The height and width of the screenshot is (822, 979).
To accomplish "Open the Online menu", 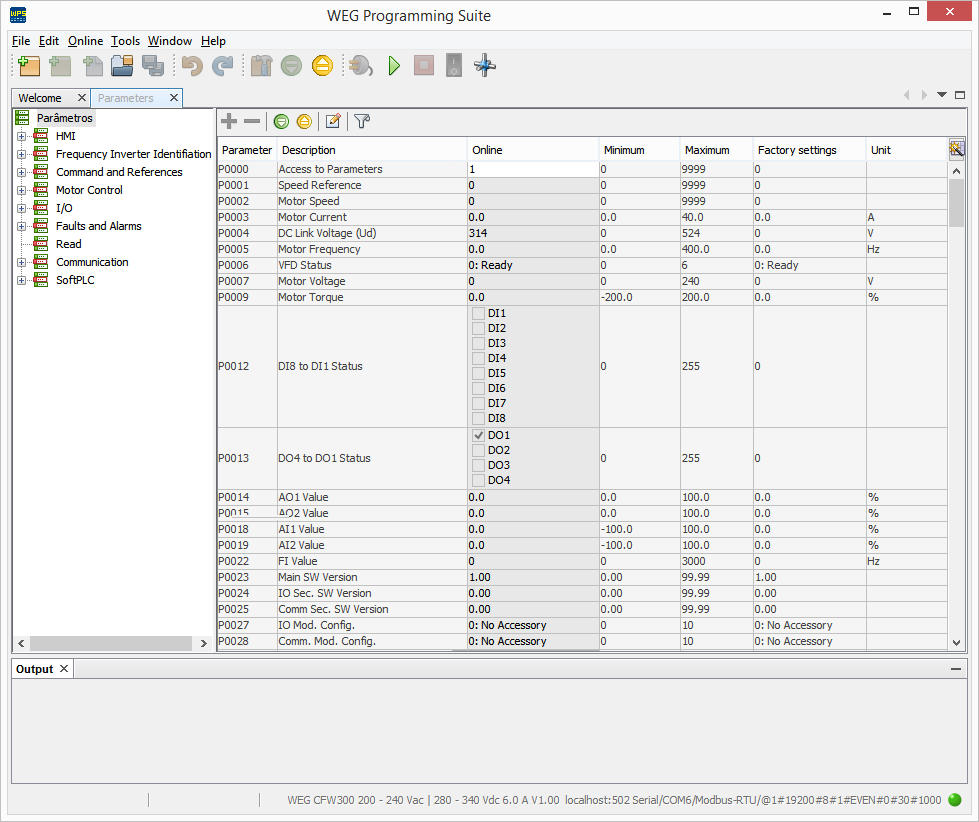I will (85, 41).
